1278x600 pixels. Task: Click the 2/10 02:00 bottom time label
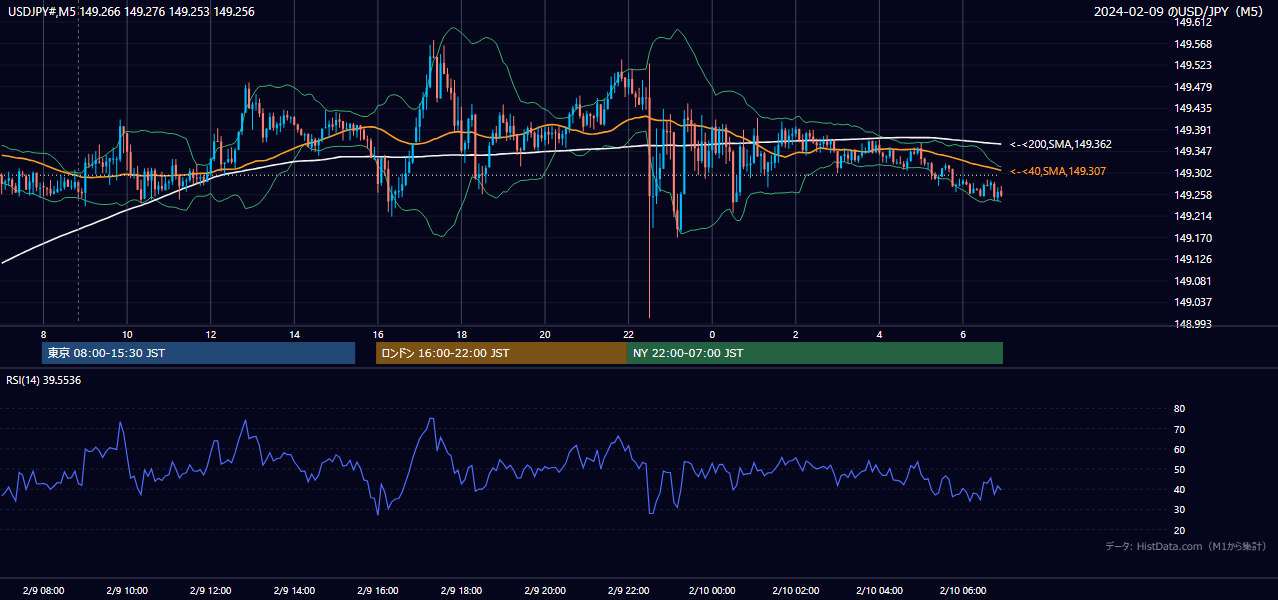pos(796,590)
